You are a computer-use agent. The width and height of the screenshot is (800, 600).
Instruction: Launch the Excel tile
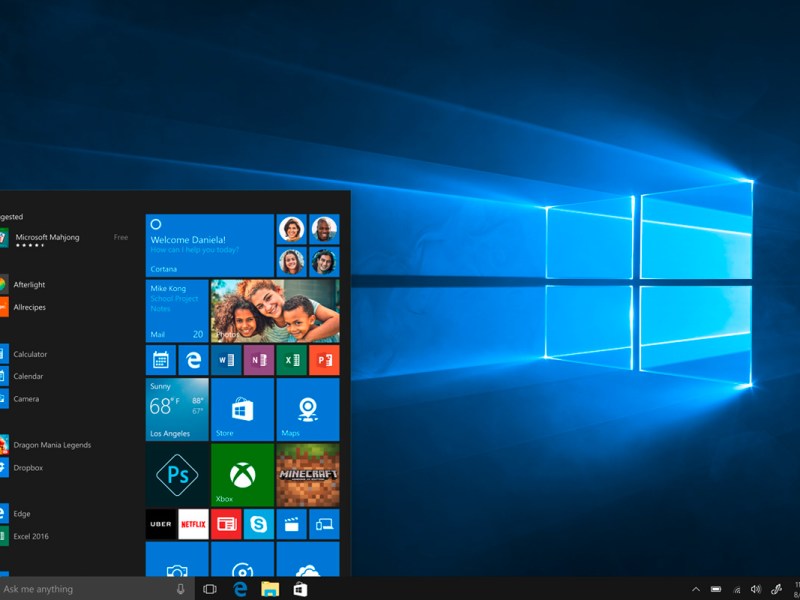point(291,360)
